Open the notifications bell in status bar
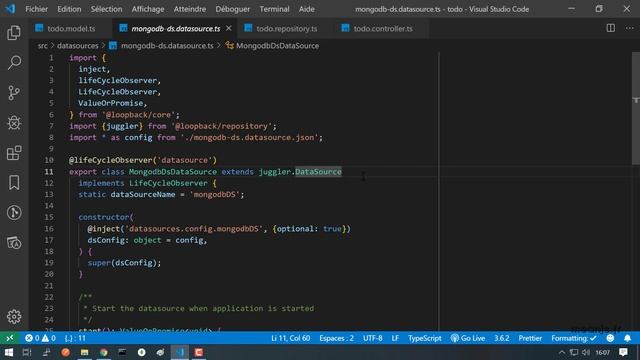 pyautogui.click(x=627, y=338)
